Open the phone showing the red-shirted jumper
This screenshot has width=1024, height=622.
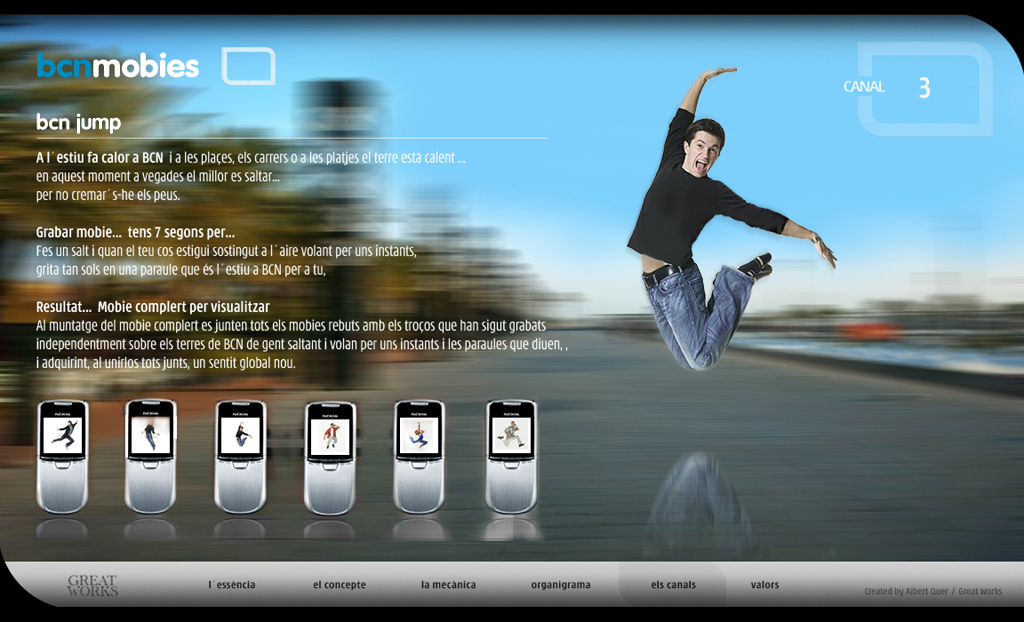330,455
